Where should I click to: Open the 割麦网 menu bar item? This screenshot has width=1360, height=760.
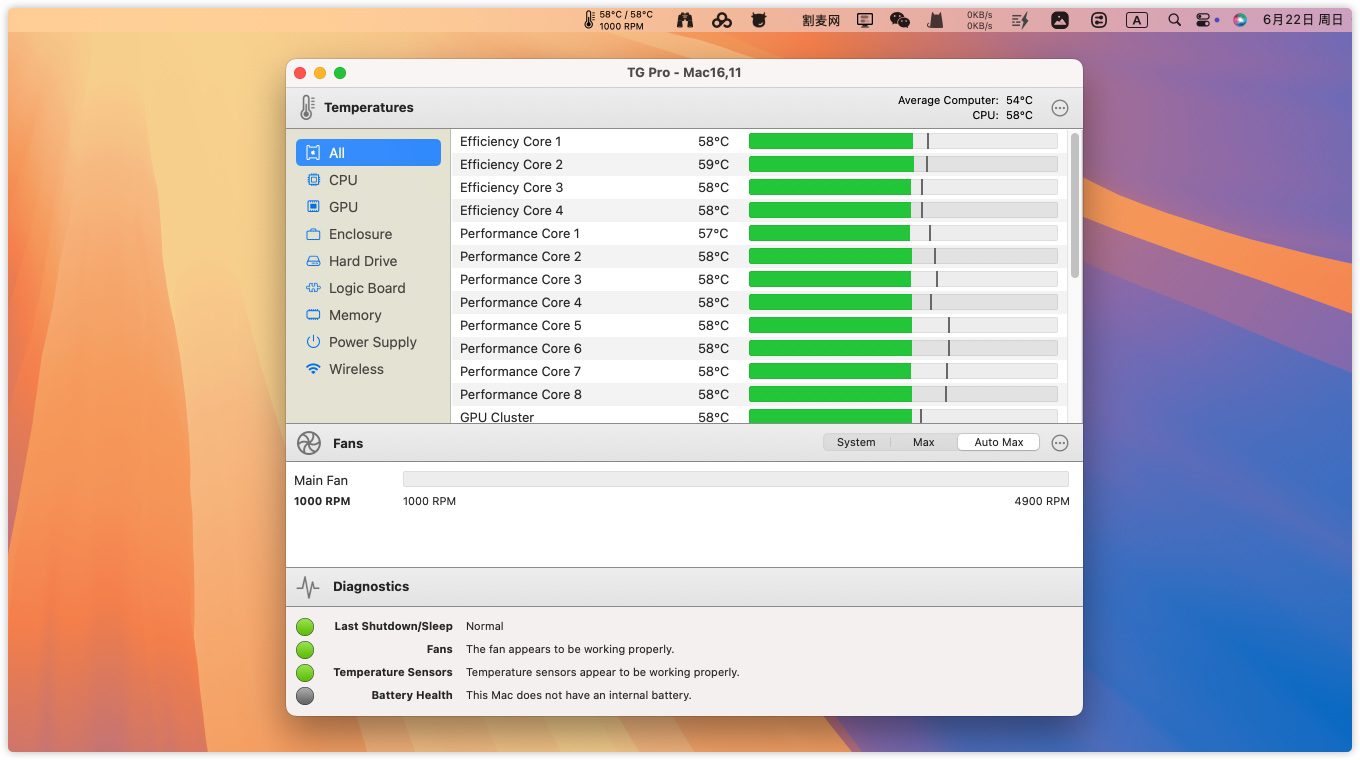pos(821,20)
